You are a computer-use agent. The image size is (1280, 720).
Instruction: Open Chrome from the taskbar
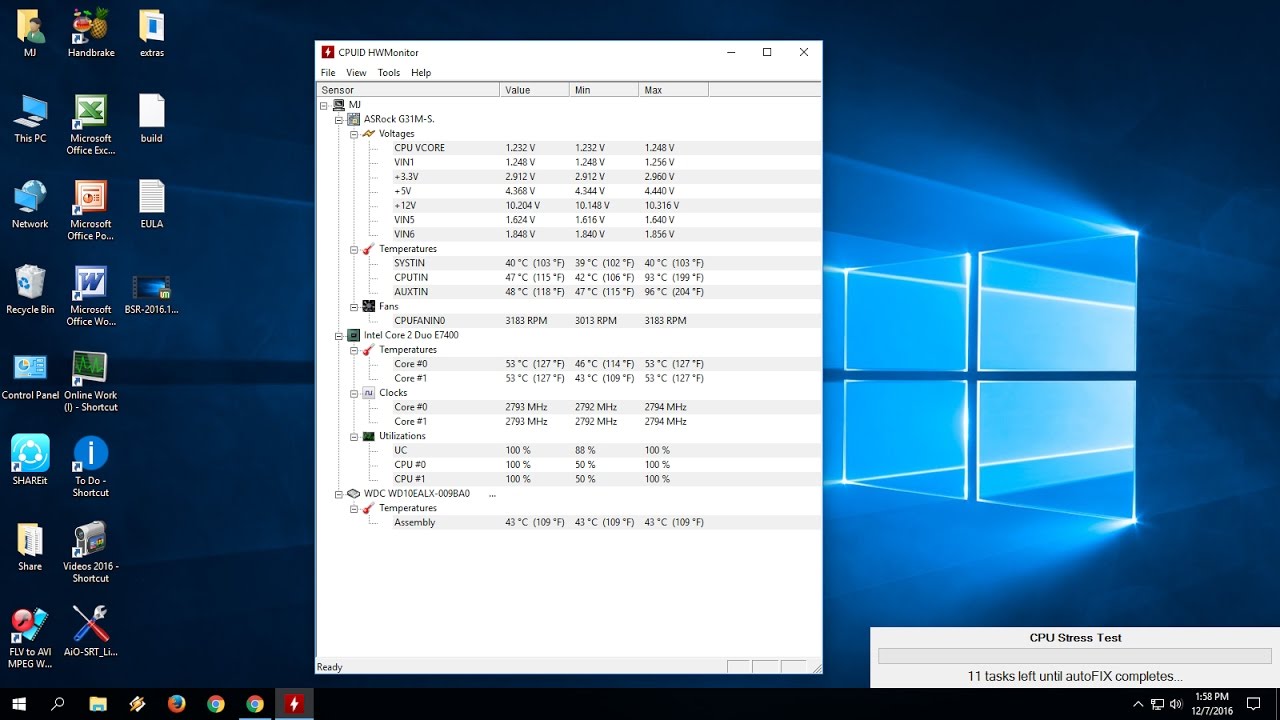tap(216, 704)
